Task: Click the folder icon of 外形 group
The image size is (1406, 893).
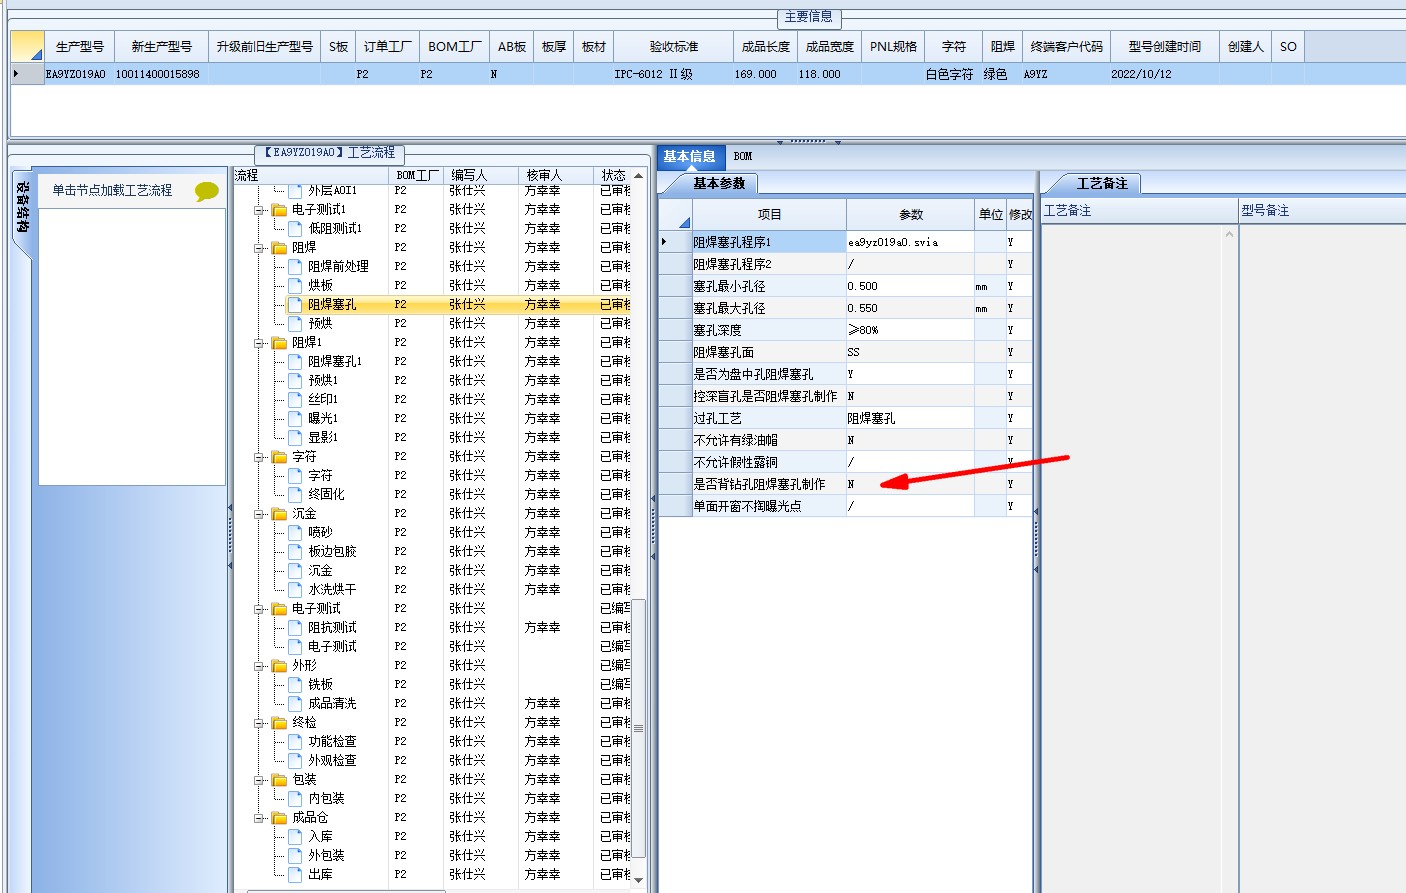Action: point(279,666)
